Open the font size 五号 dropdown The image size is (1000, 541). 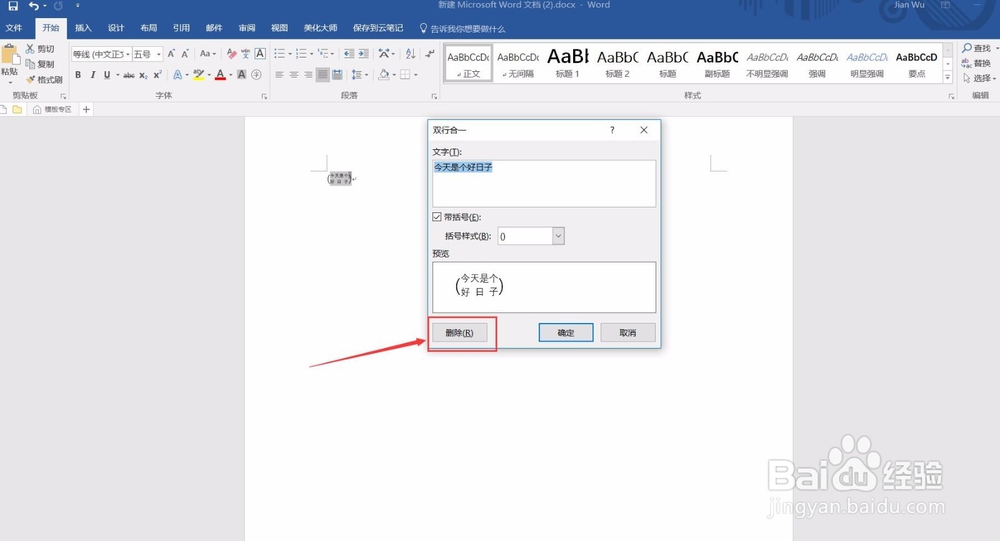(159, 54)
